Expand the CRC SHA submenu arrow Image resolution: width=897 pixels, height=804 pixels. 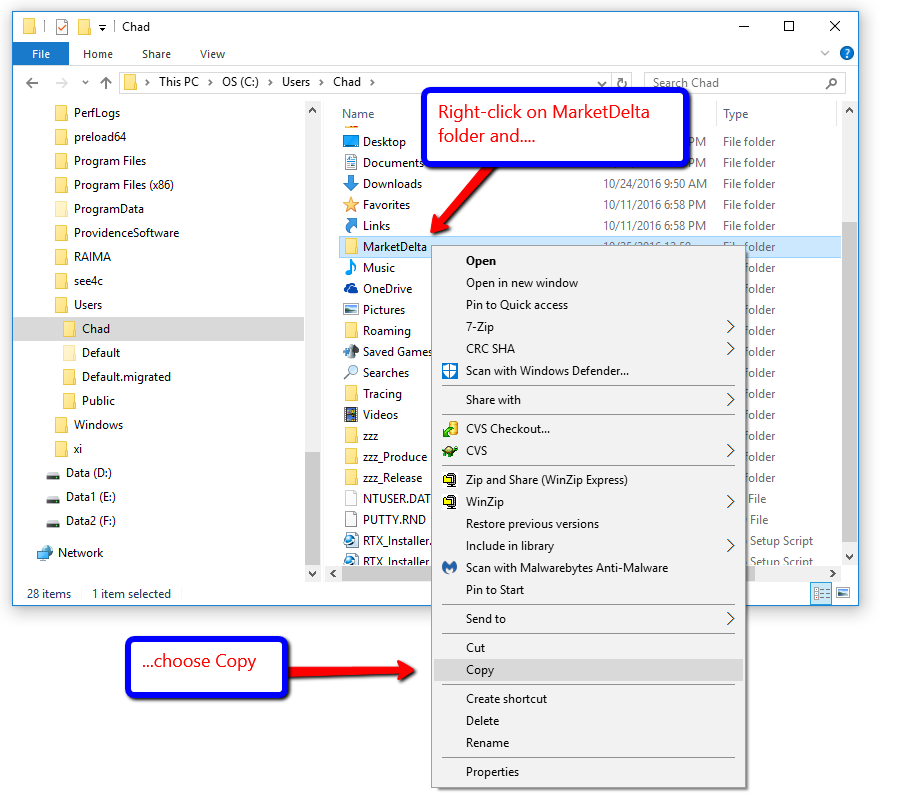[x=730, y=348]
